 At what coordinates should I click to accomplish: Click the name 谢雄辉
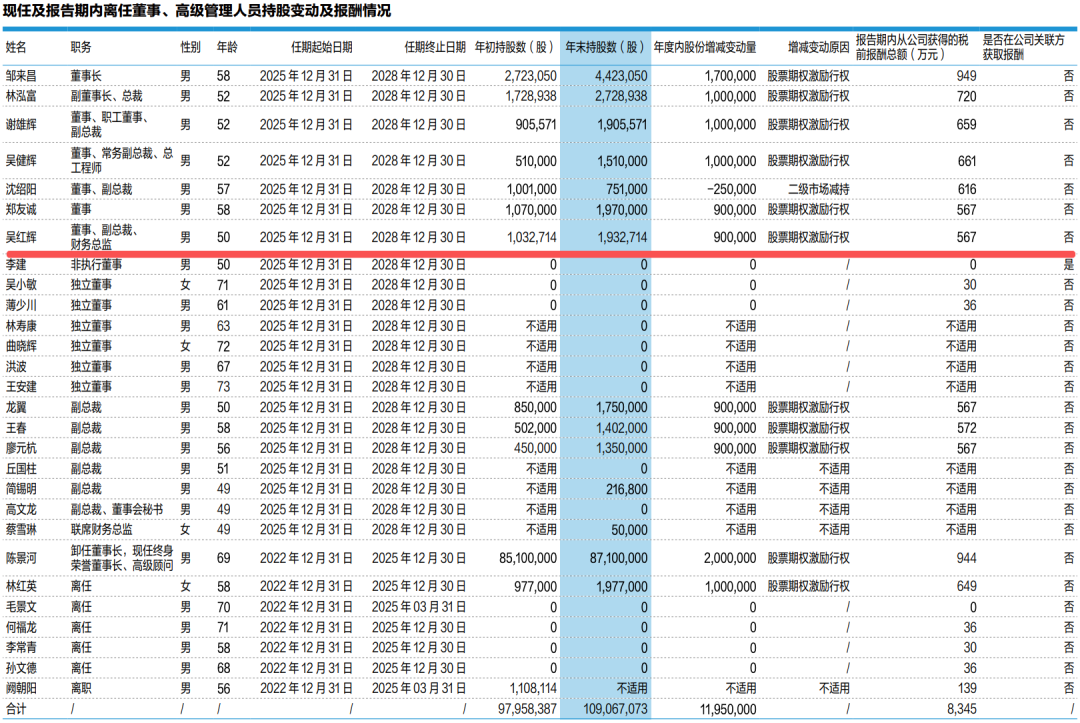pyautogui.click(x=21, y=125)
